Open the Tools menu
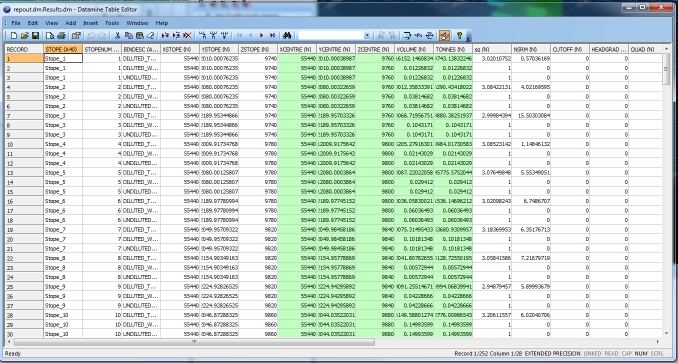Screen dimensions: 678x363 pyautogui.click(x=112, y=23)
